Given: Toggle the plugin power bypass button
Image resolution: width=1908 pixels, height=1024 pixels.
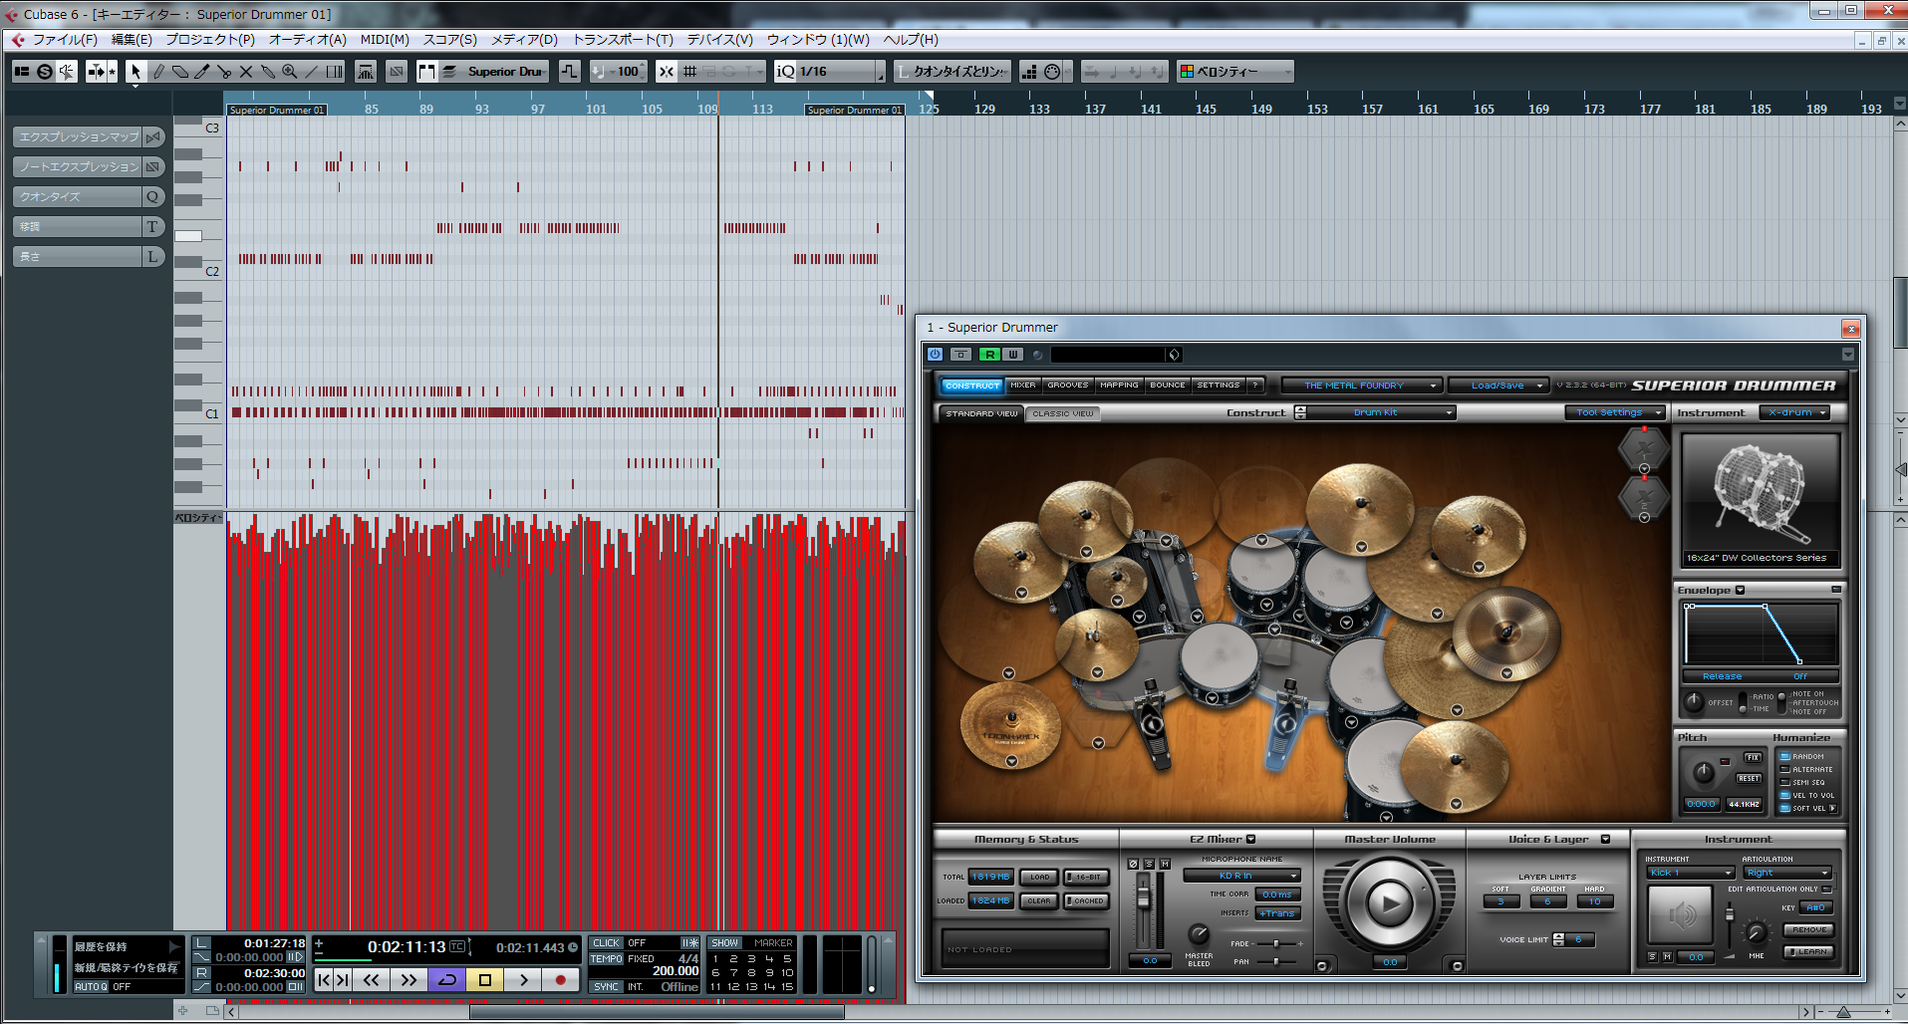Looking at the screenshot, I should pyautogui.click(x=935, y=354).
